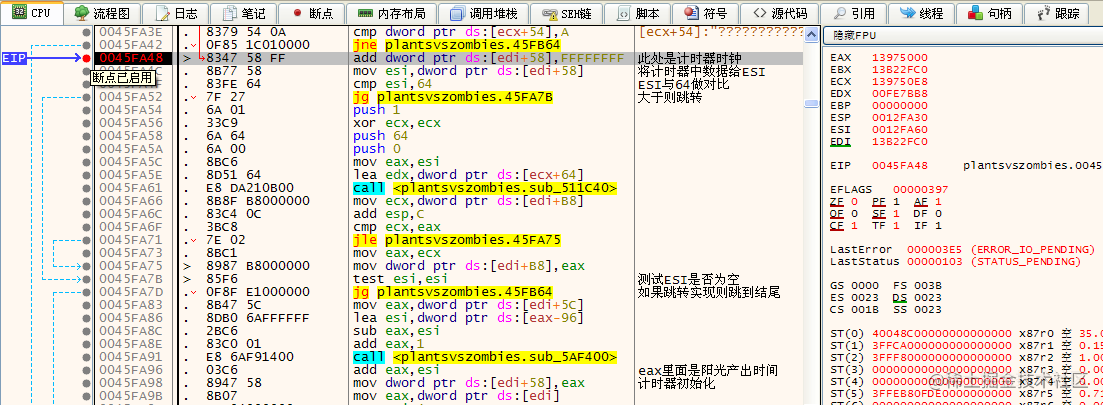Image resolution: width=1103 pixels, height=405 pixels.
Task: Follow call plantsvszombies.sub_511C40
Action: [x=485, y=188]
